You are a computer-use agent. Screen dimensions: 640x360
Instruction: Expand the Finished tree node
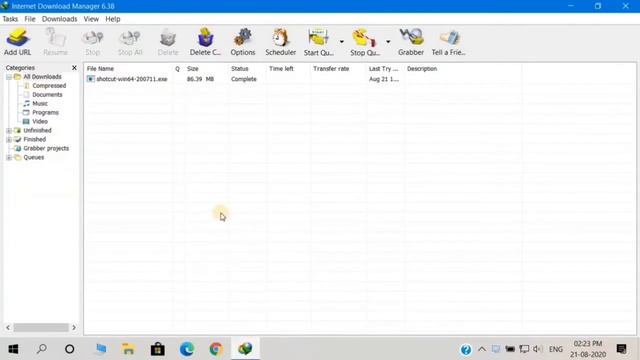(x=9, y=140)
